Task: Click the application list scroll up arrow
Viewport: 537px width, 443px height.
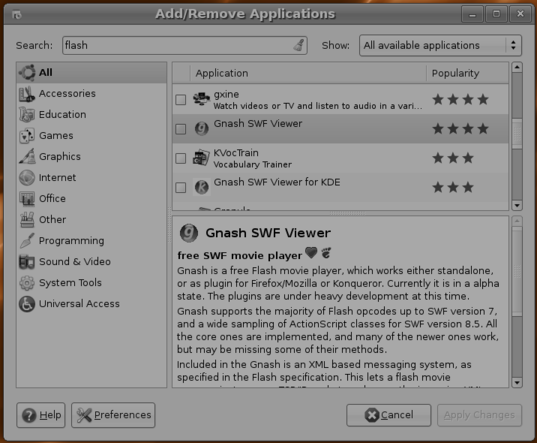Action: (x=517, y=67)
